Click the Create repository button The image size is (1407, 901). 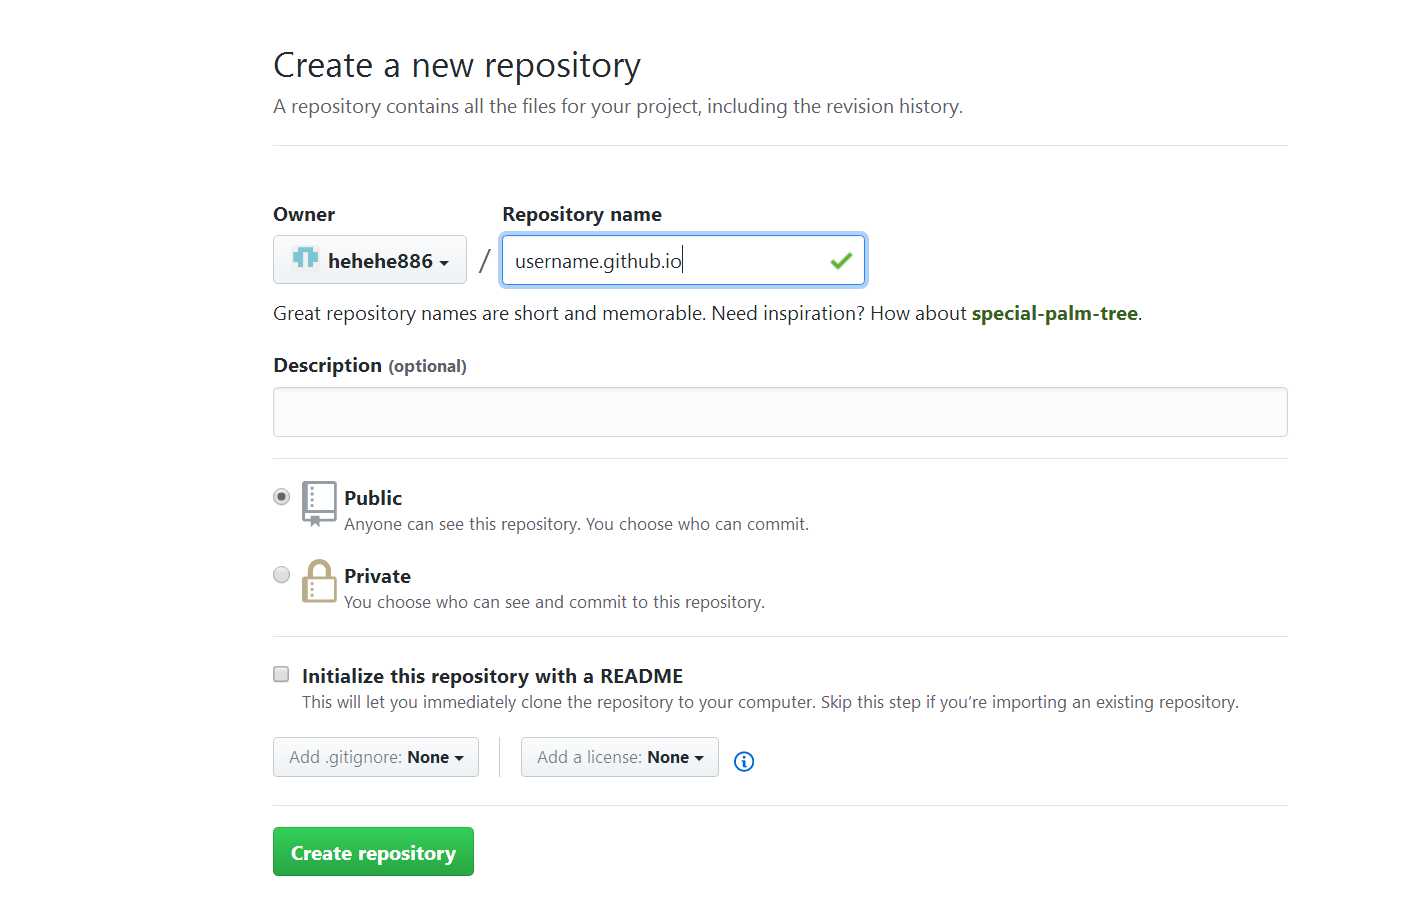point(373,852)
